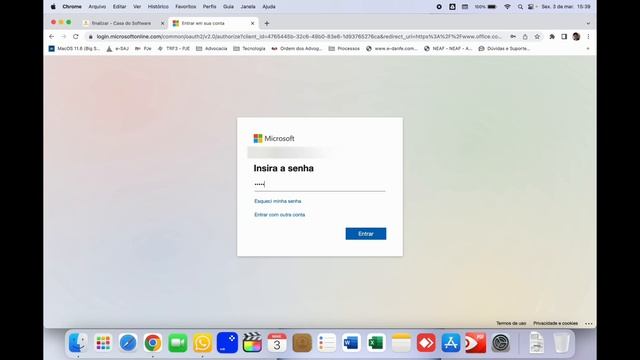The height and width of the screenshot is (360, 640).
Task: Close the Entrar em sua conta tab
Action: [x=252, y=23]
